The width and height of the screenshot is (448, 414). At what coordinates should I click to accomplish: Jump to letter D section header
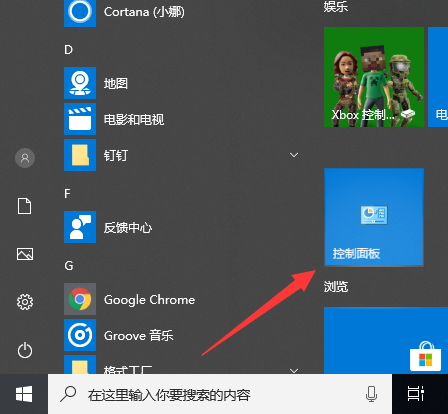pos(68,50)
